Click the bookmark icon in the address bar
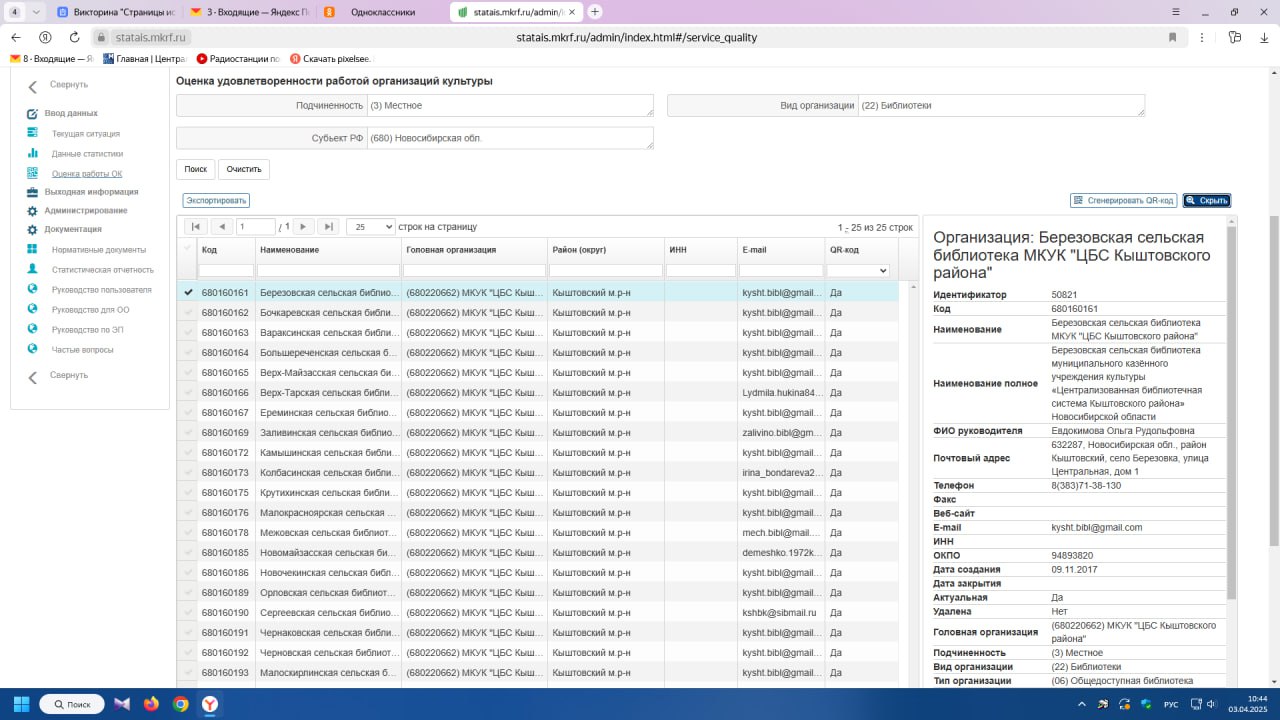The height and width of the screenshot is (720, 1280). [x=1173, y=37]
